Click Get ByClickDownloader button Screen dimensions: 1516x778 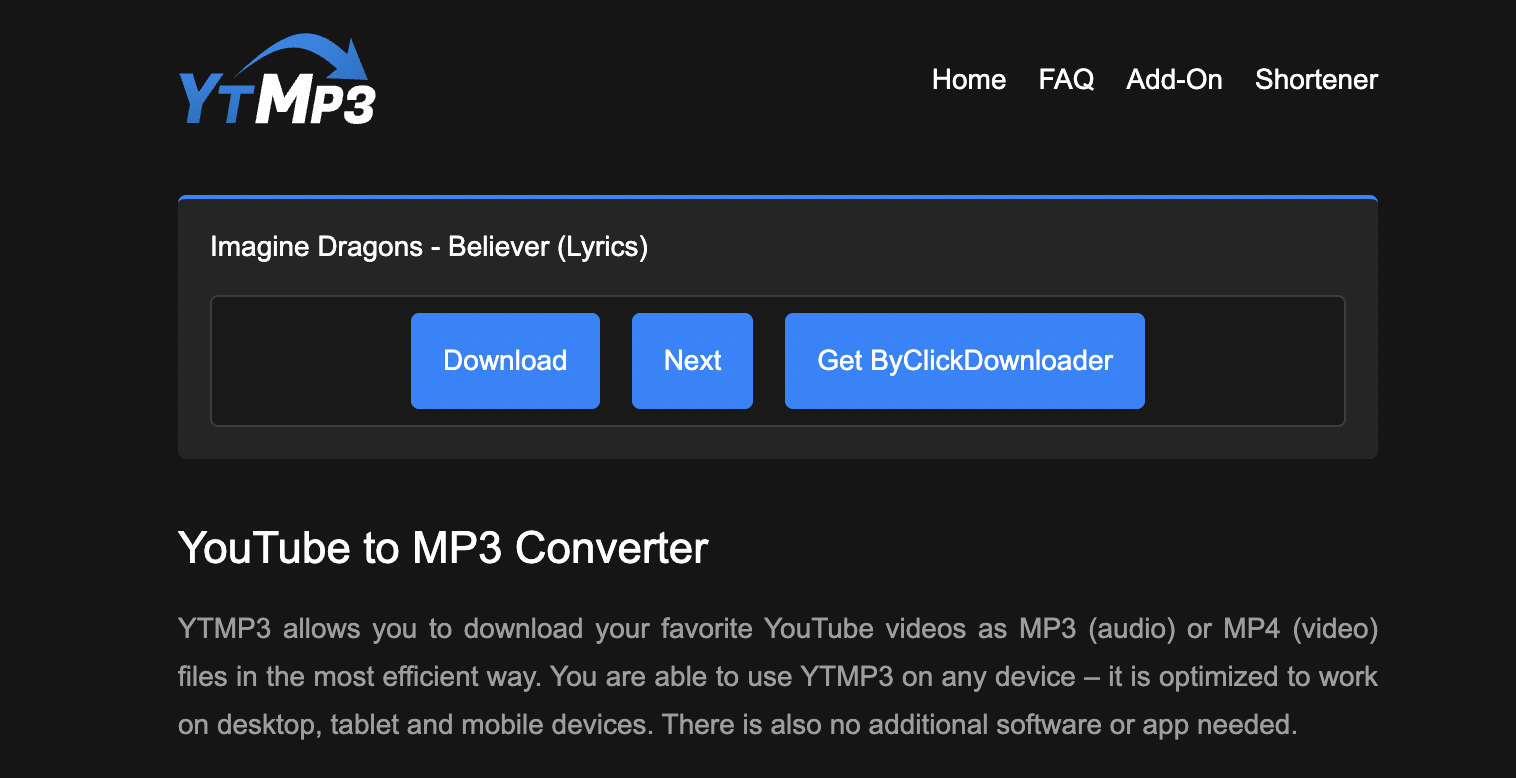[965, 361]
